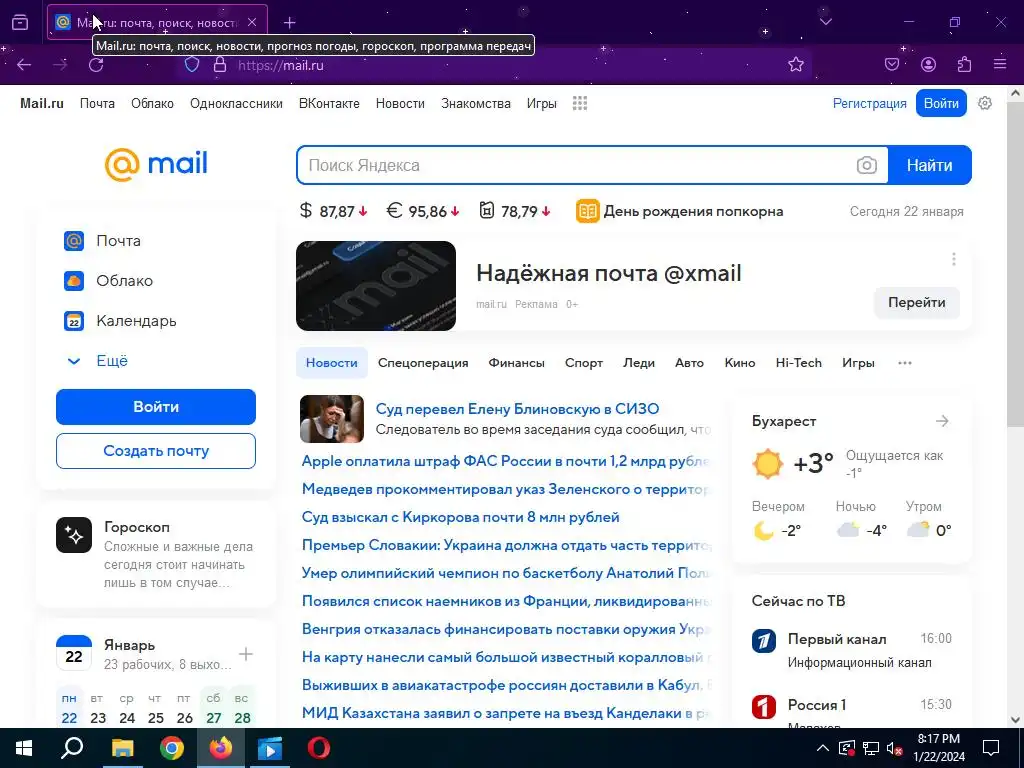Screen dimensions: 1024x768
Task: Open the xmail advertisement thumbnail
Action: (376, 286)
